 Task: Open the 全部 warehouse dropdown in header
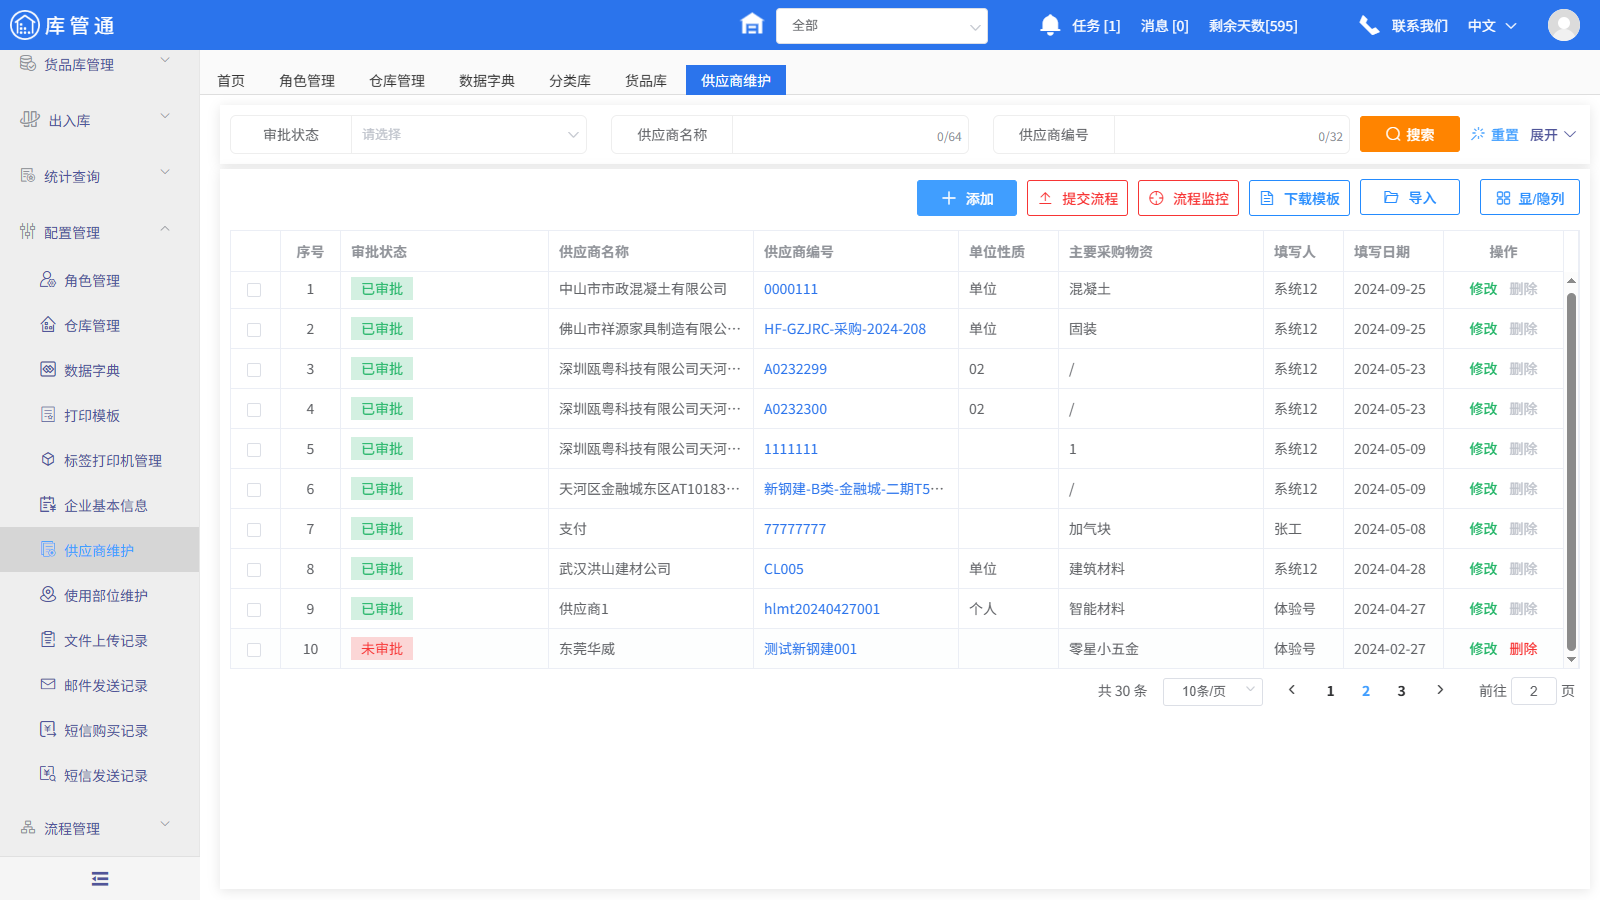pyautogui.click(x=882, y=26)
